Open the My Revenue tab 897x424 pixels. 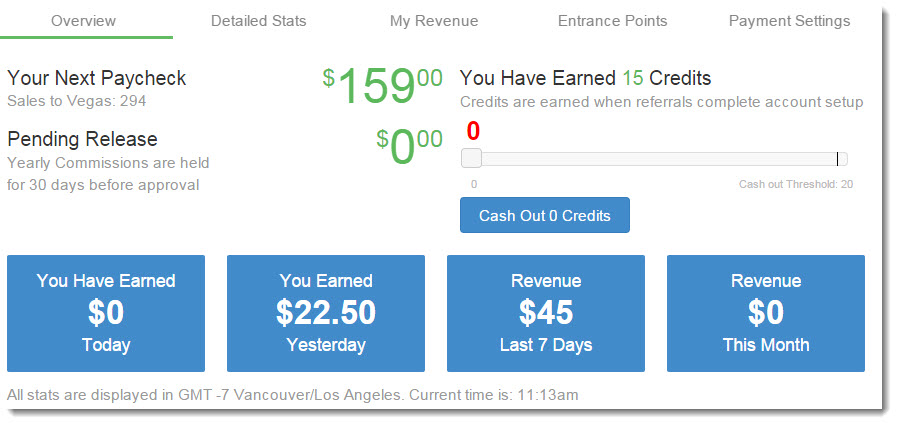pos(434,21)
